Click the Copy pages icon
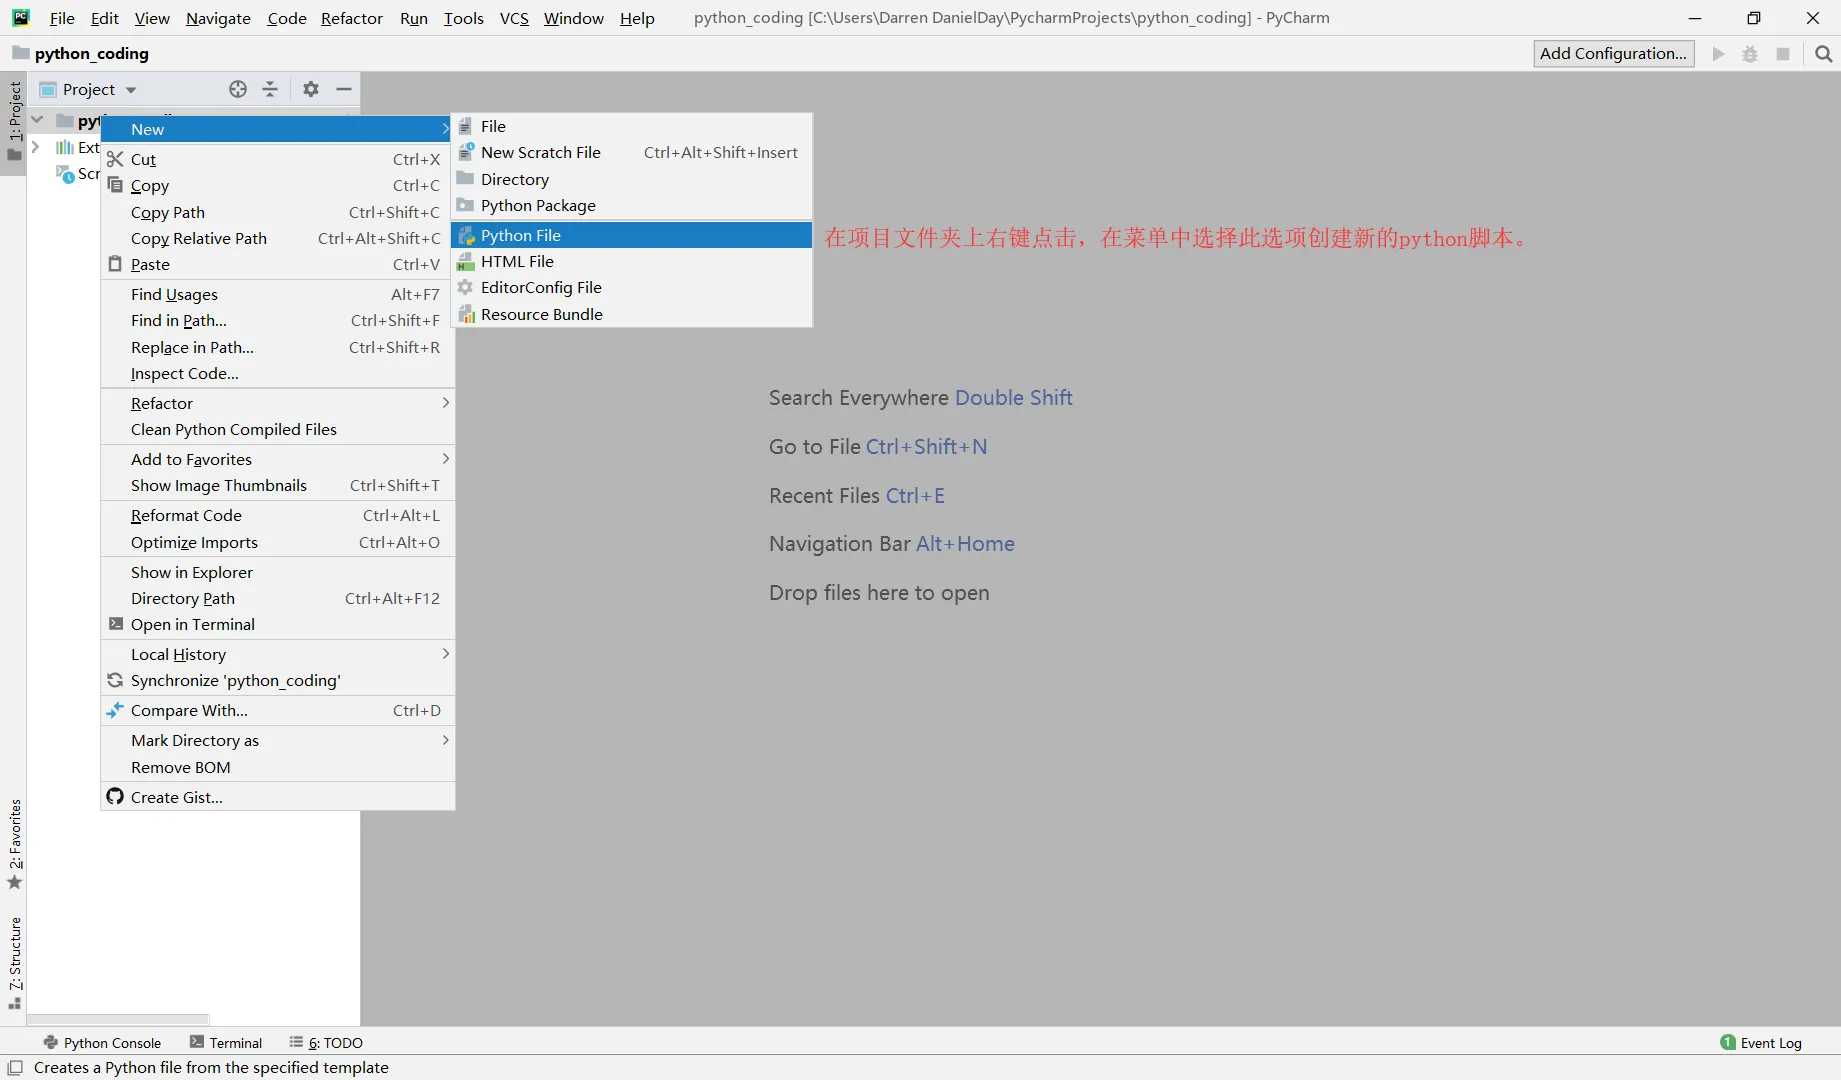This screenshot has height=1080, width=1841. pos(115,185)
